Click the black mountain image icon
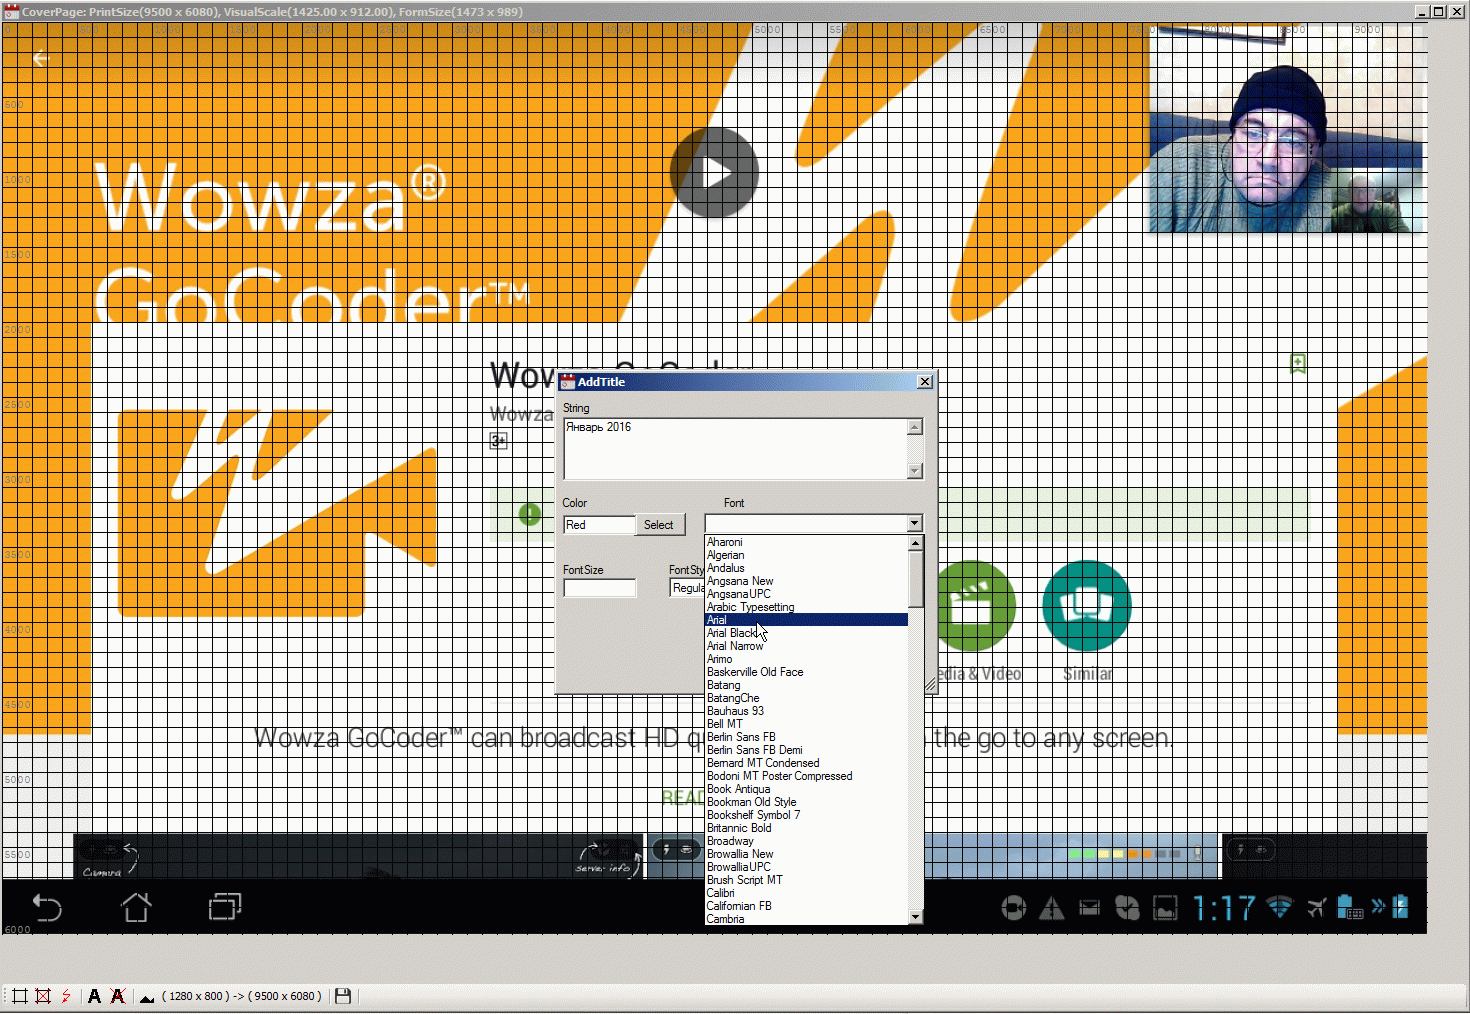Image resolution: width=1470 pixels, height=1014 pixels. pyautogui.click(x=147, y=998)
